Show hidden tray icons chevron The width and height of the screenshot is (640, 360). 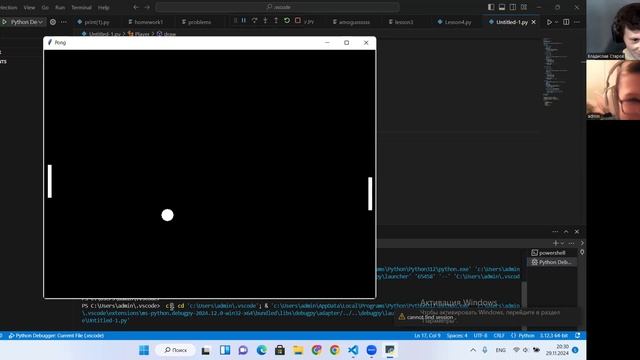pyautogui.click(x=473, y=350)
